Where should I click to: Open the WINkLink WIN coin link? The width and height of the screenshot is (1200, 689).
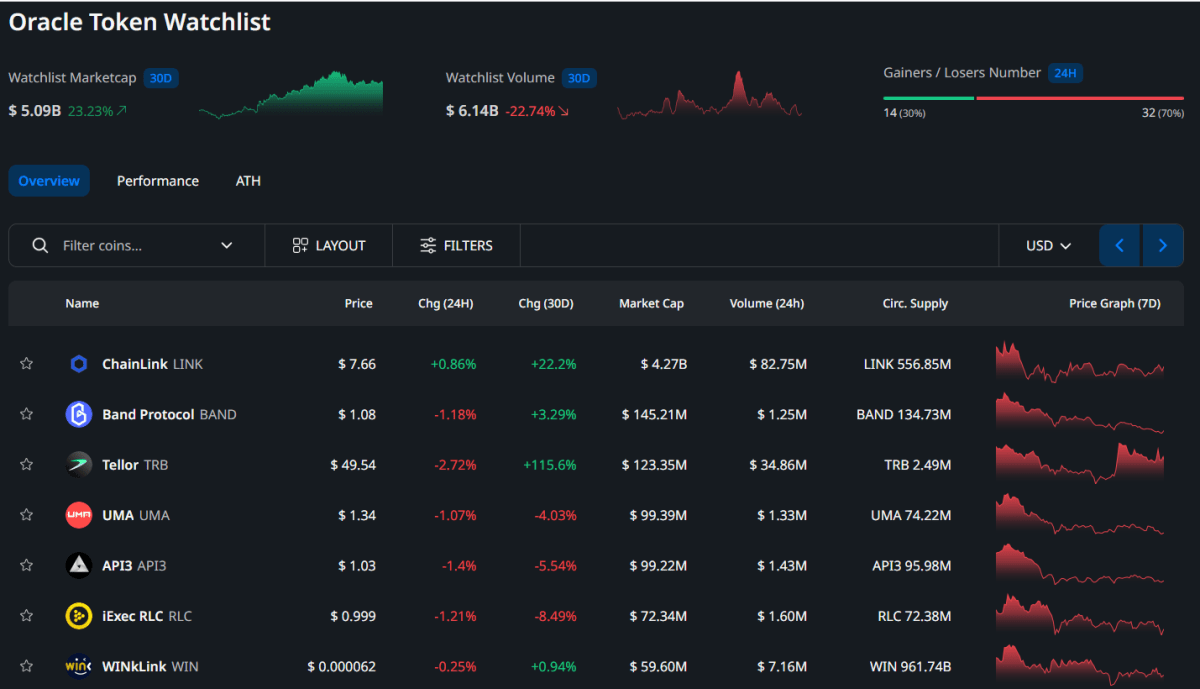pyautogui.click(x=150, y=666)
